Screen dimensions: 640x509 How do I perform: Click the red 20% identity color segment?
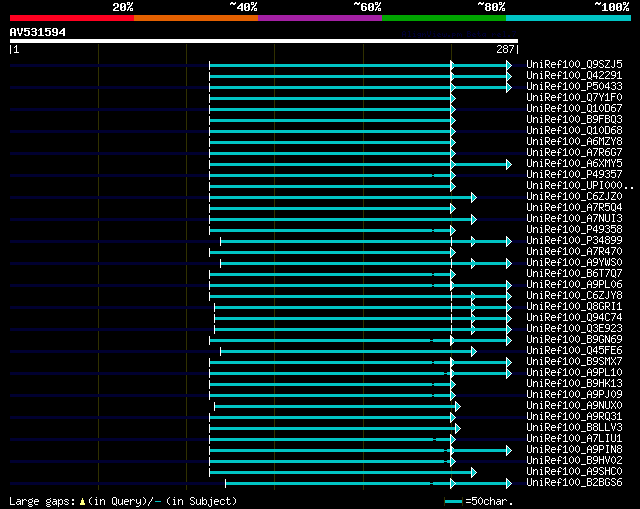tap(72, 18)
